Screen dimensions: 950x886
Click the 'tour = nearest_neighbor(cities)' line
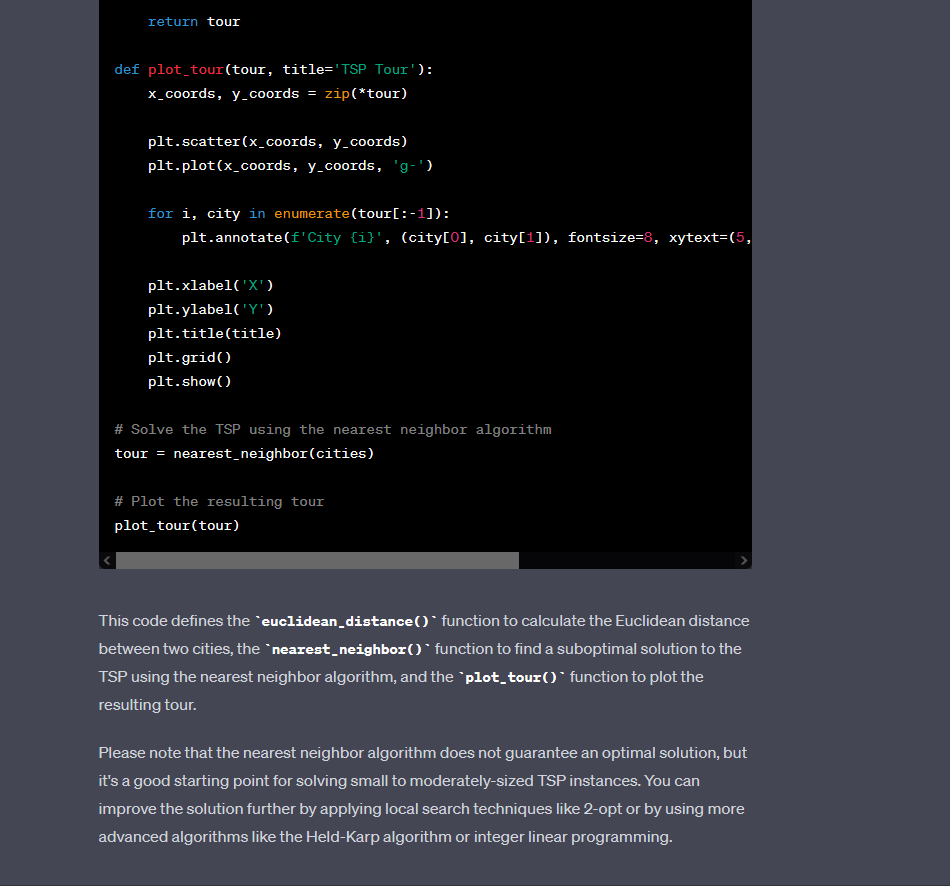(x=244, y=454)
